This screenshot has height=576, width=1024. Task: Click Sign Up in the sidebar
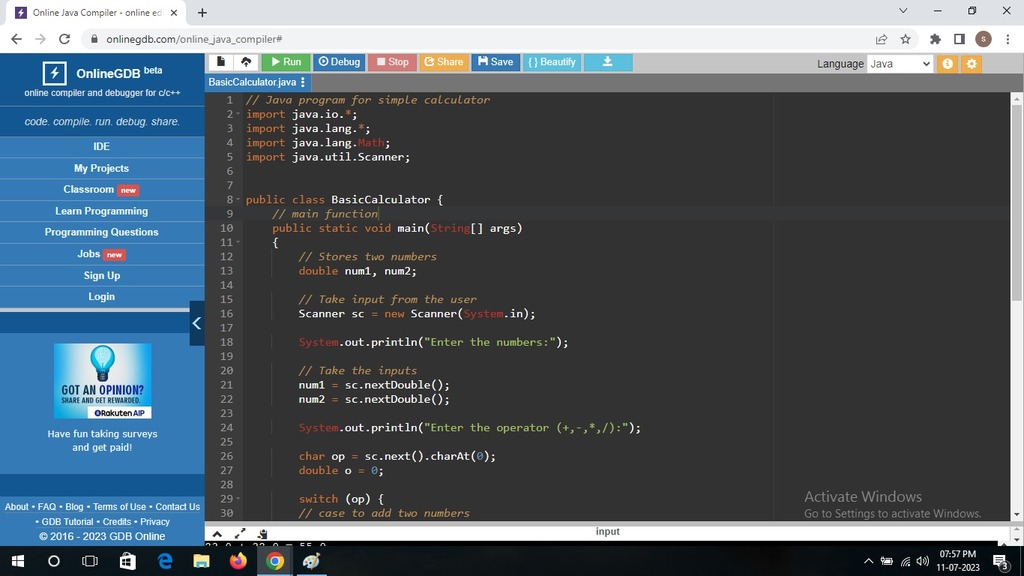[102, 276]
